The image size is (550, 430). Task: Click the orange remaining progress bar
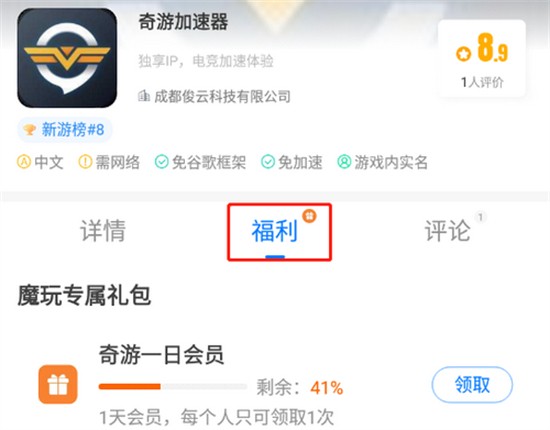[x=173, y=387]
